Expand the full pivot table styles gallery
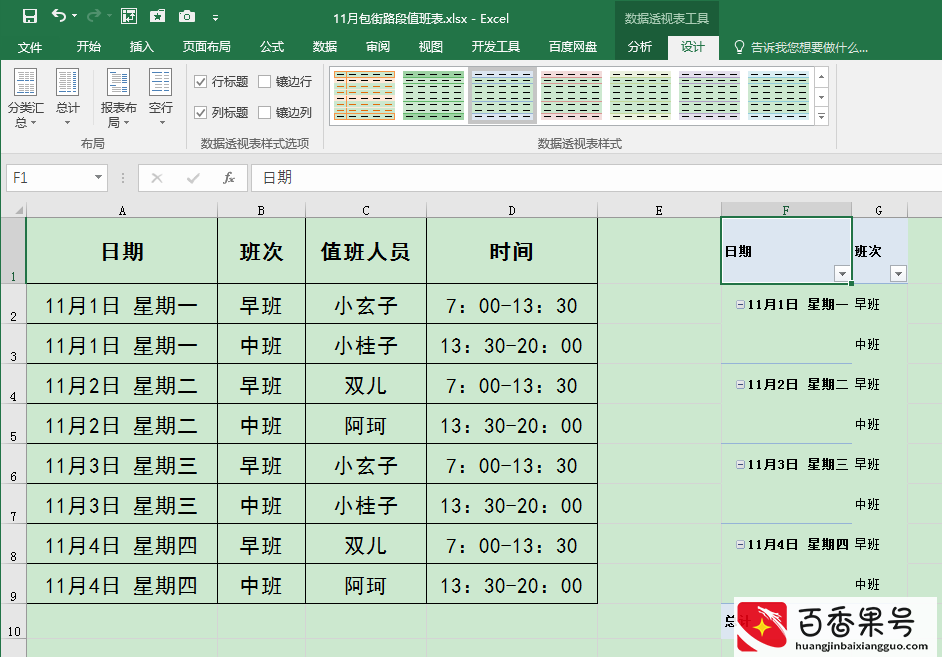Viewport: 942px width, 657px height. pyautogui.click(x=821, y=117)
